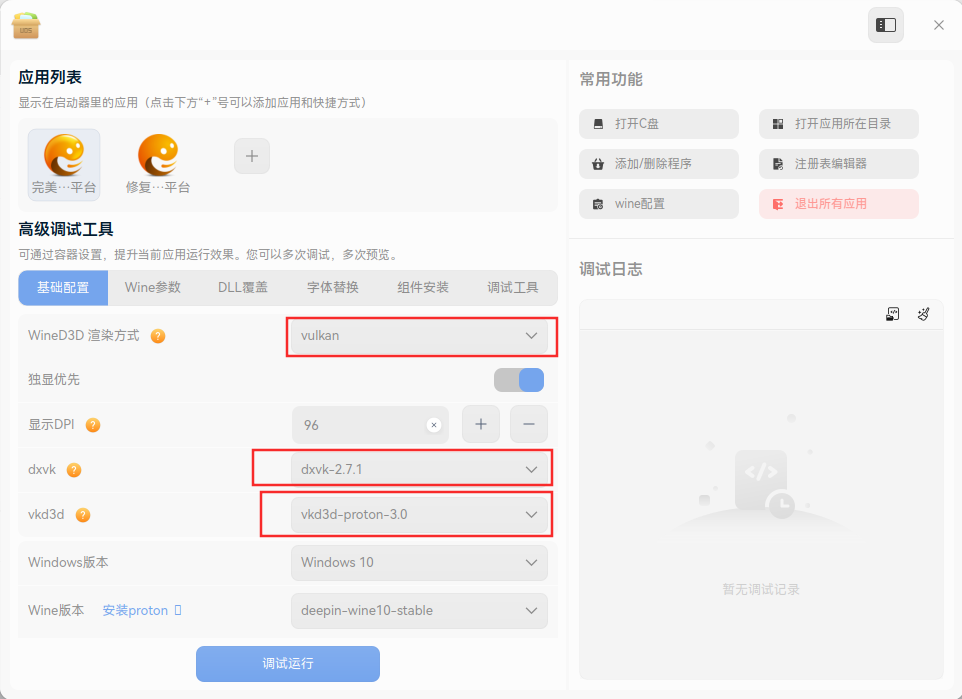
Task: Go to the 字体替换 tab
Action: point(333,288)
